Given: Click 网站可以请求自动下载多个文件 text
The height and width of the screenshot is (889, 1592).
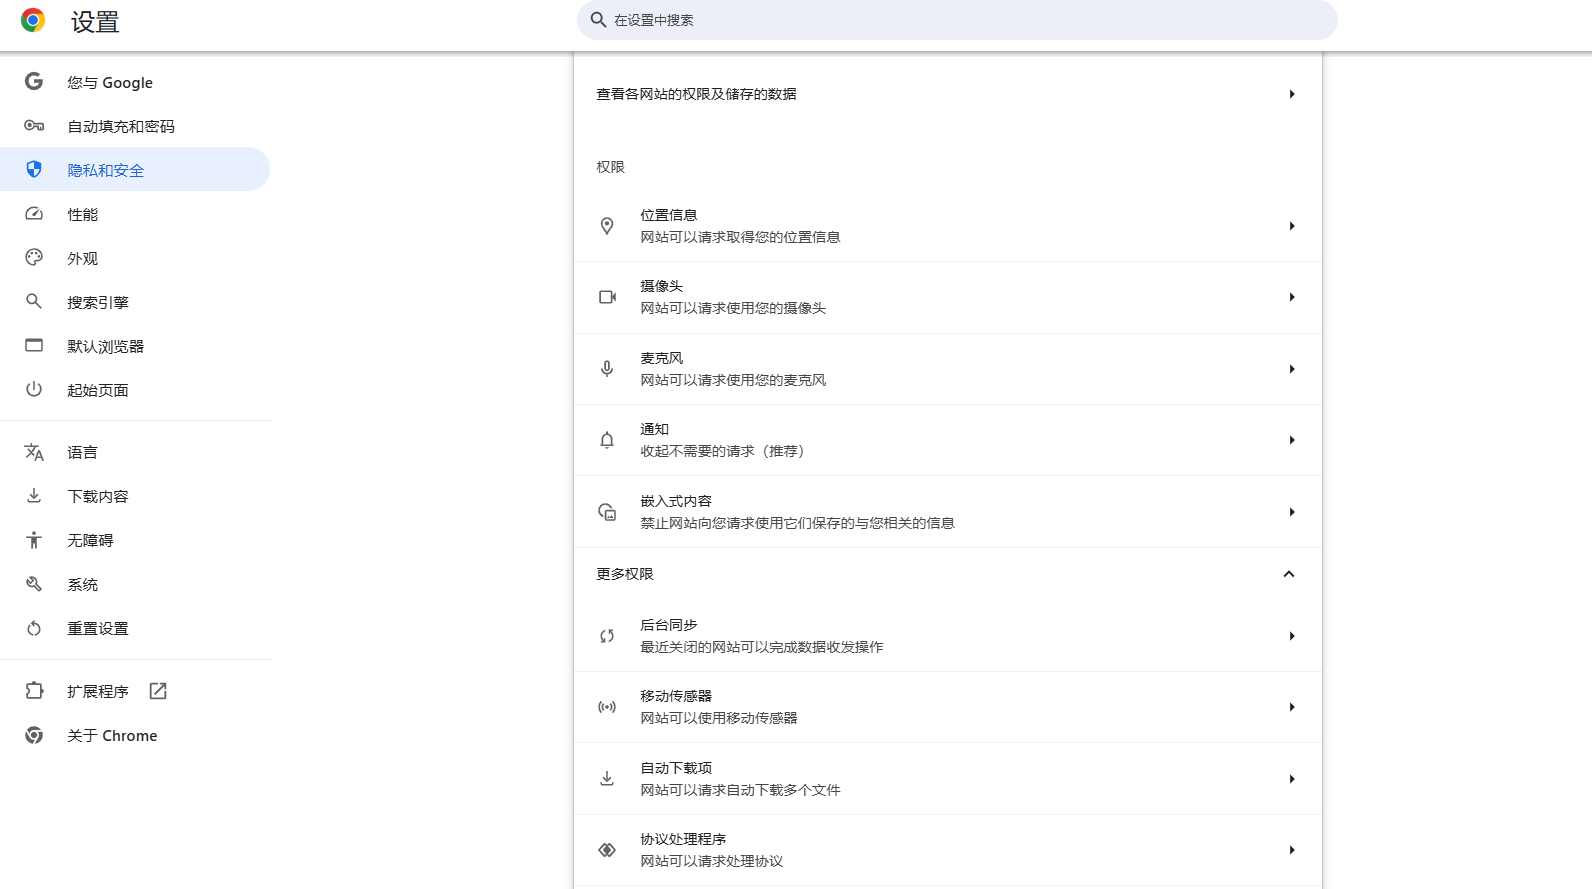Looking at the screenshot, I should tap(740, 790).
